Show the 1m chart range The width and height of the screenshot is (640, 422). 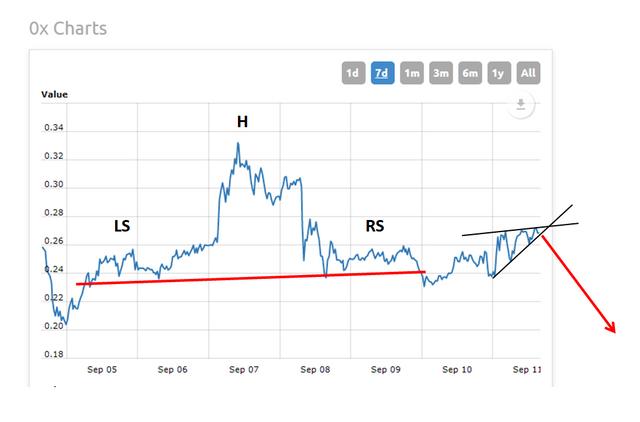click(411, 73)
